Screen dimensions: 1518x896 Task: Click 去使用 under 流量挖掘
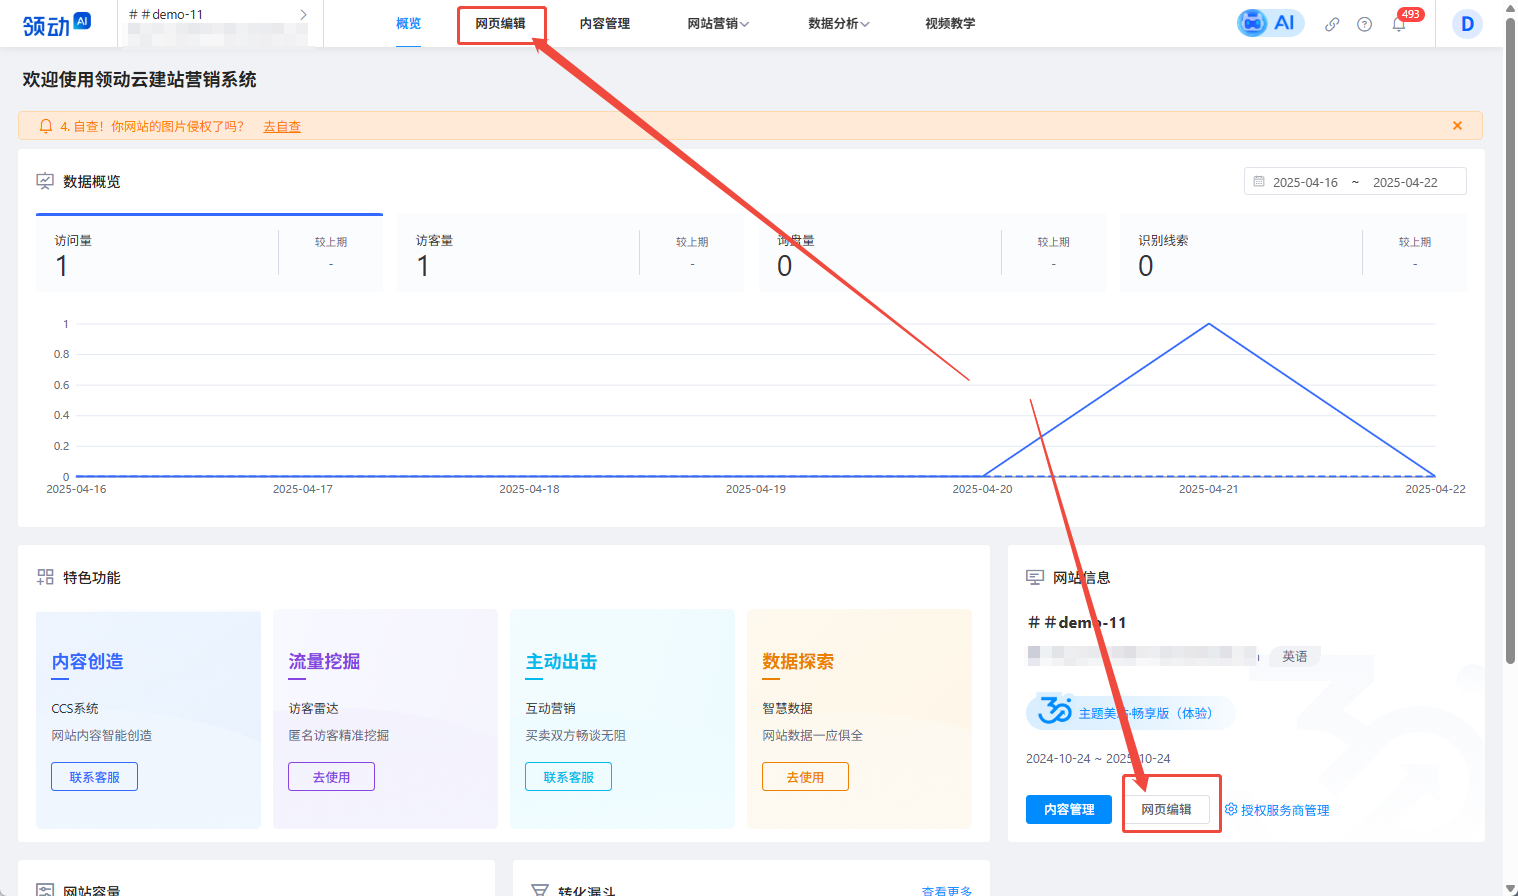point(331,776)
